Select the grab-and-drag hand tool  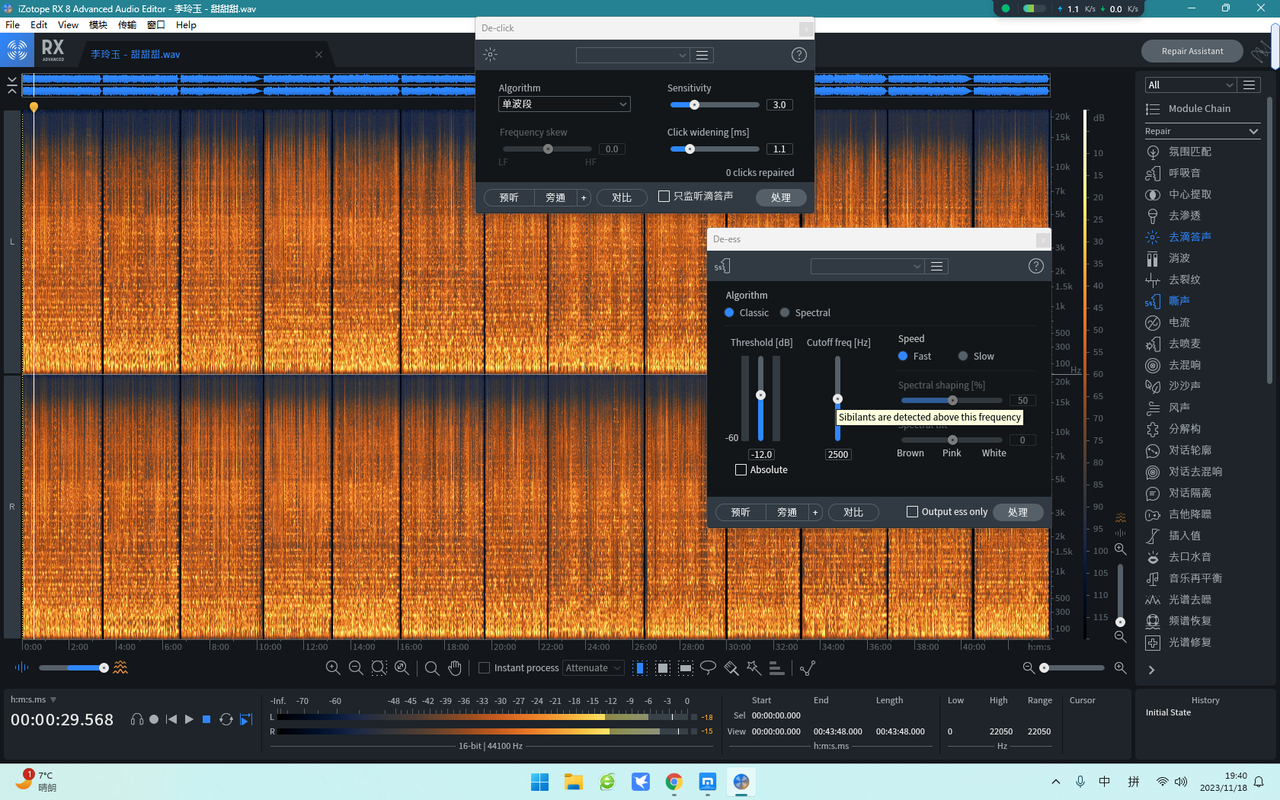point(455,668)
